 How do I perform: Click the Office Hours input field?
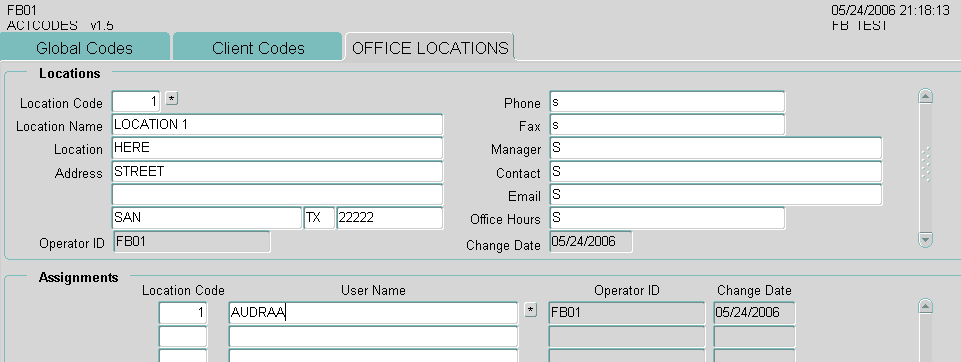click(x=667, y=218)
